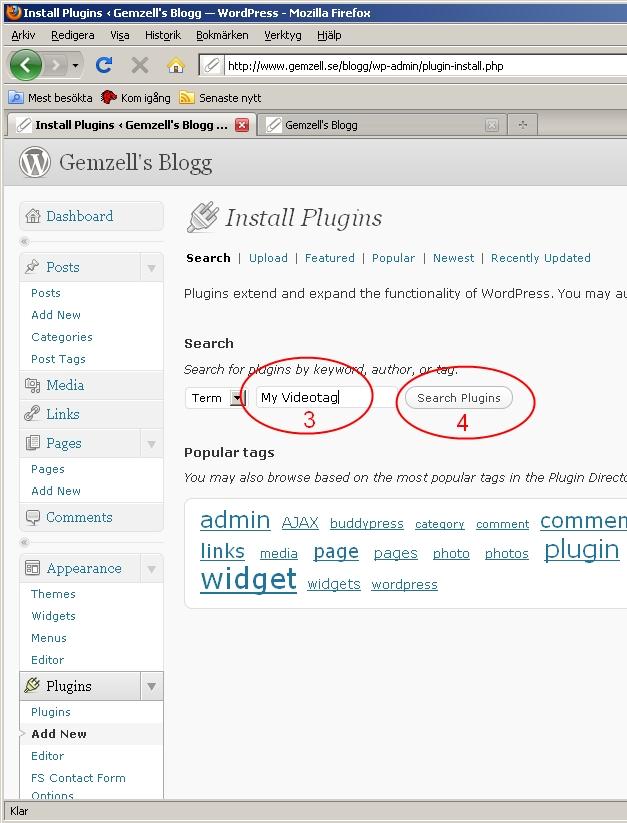Open the Themes submenu item
627x823 pixels.
tap(53, 594)
